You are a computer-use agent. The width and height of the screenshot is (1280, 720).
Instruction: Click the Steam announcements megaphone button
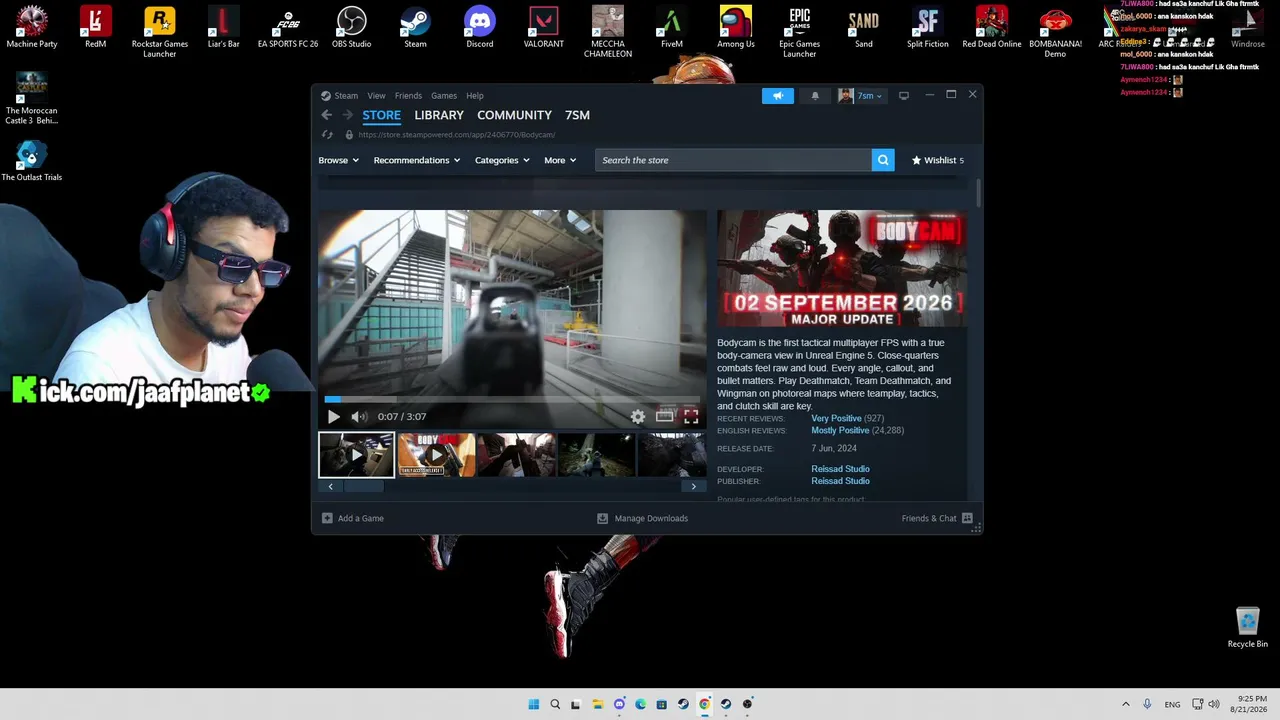coord(778,96)
